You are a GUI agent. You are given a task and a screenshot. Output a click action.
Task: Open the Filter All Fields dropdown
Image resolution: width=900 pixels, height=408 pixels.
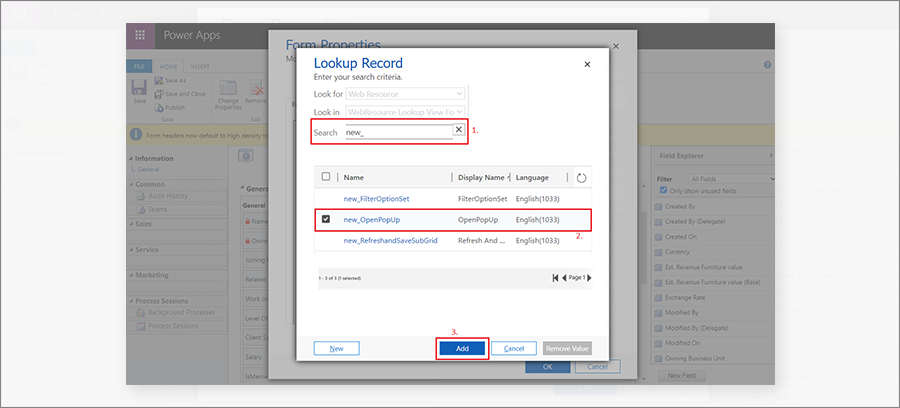pyautogui.click(x=732, y=179)
